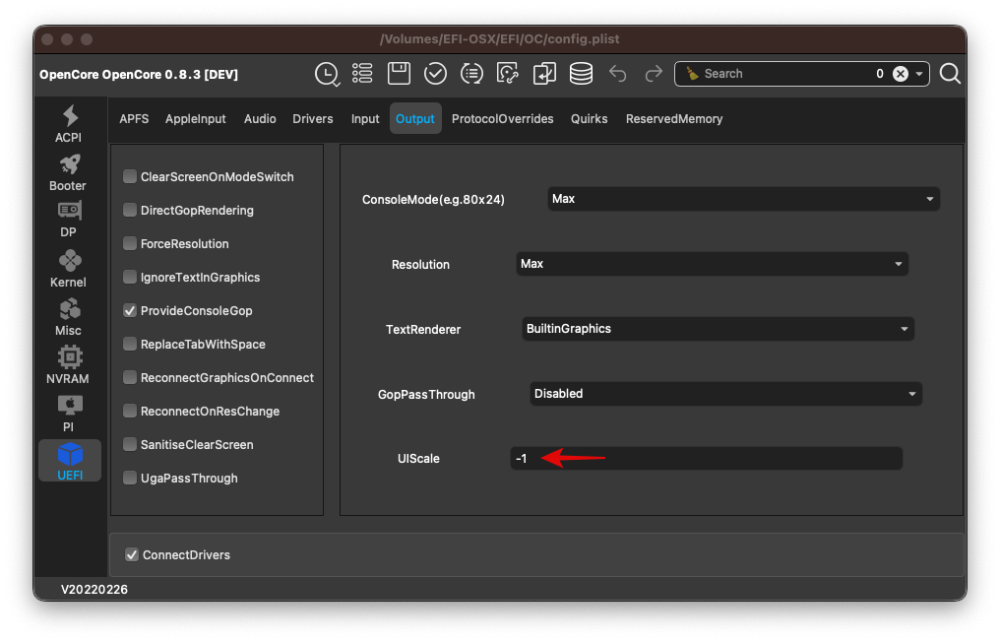1000x642 pixels.
Task: Enable SanitiseClearScreen checkbox
Action: click(x=129, y=444)
